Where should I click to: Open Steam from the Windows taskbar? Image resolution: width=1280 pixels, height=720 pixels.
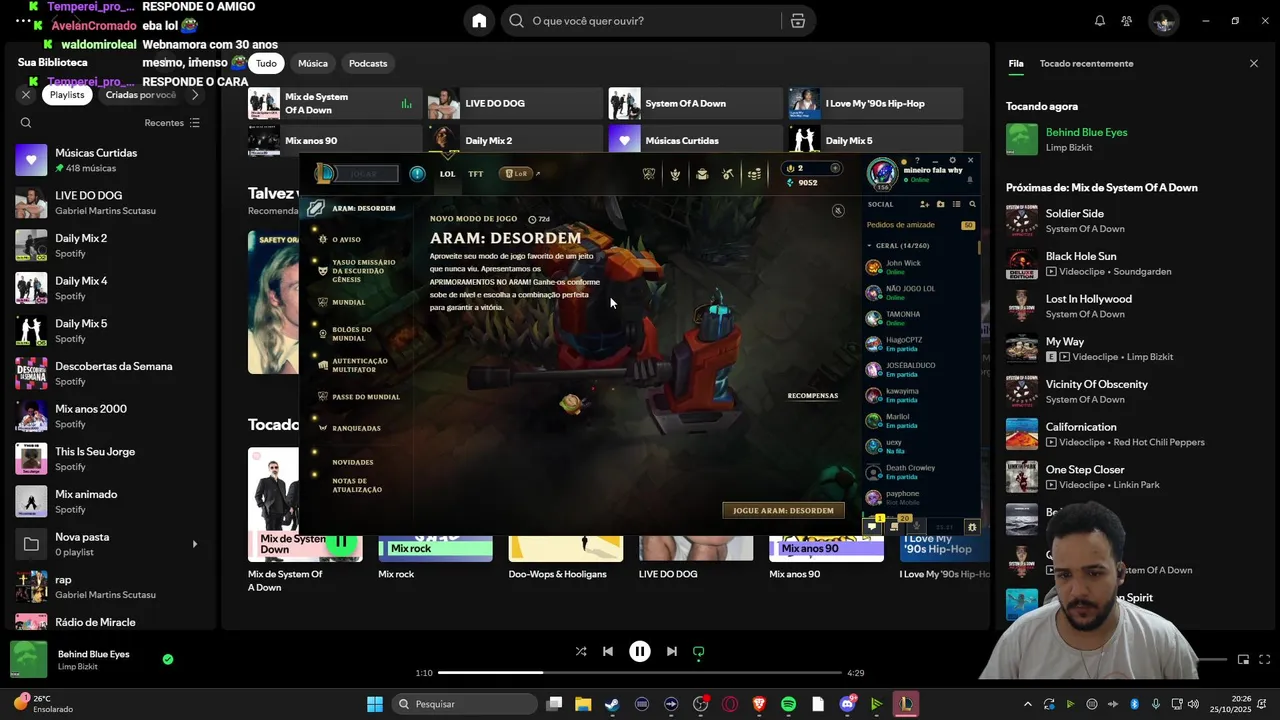click(612, 704)
